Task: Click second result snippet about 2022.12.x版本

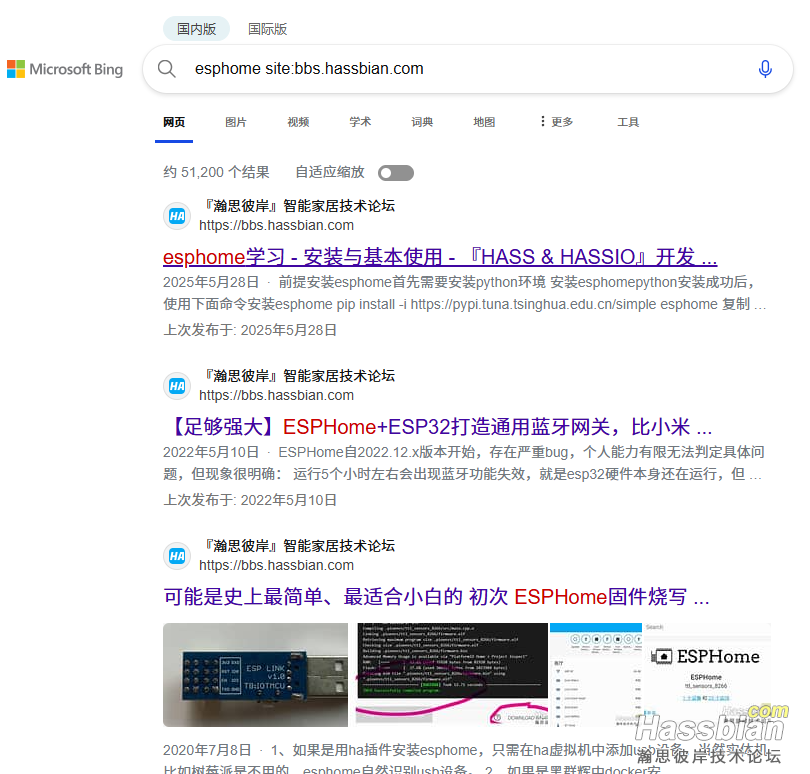Action: pos(464,463)
